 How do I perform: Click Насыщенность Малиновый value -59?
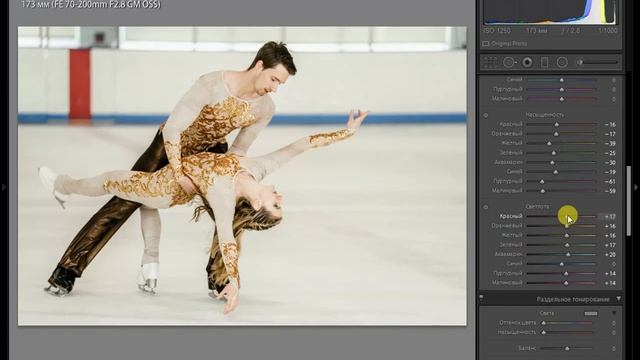pos(610,191)
